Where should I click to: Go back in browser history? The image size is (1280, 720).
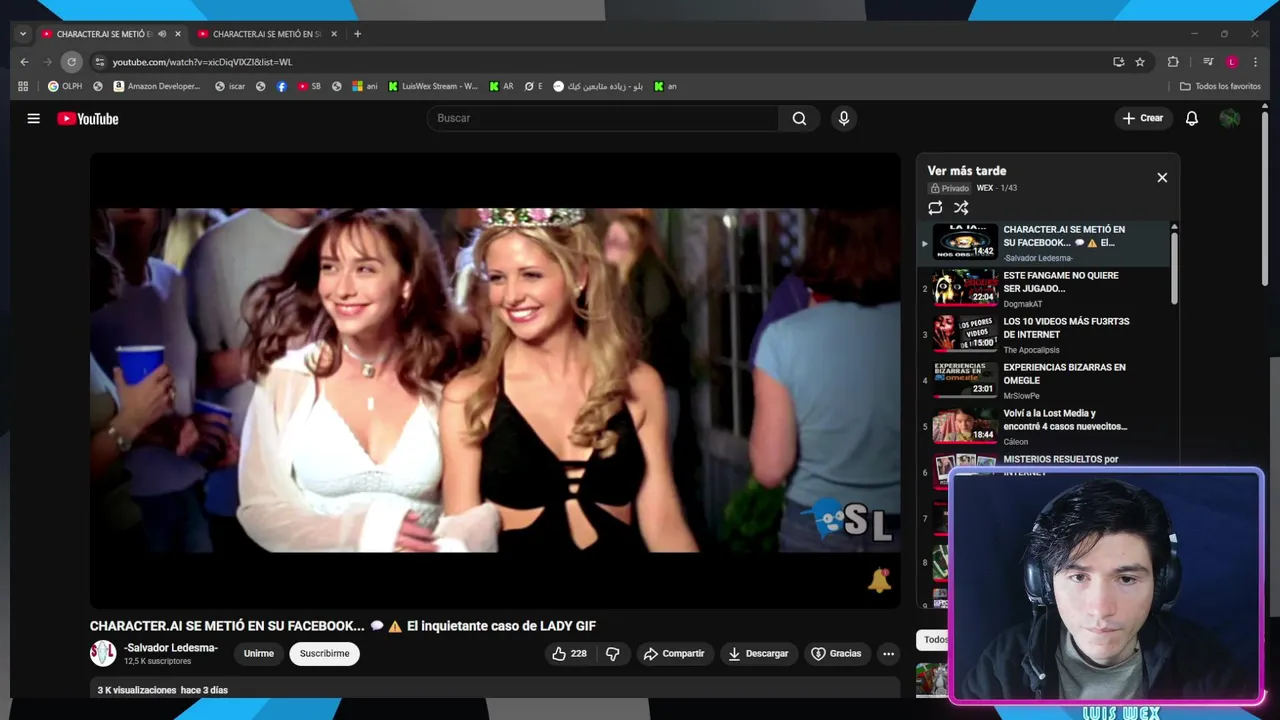tap(25, 62)
